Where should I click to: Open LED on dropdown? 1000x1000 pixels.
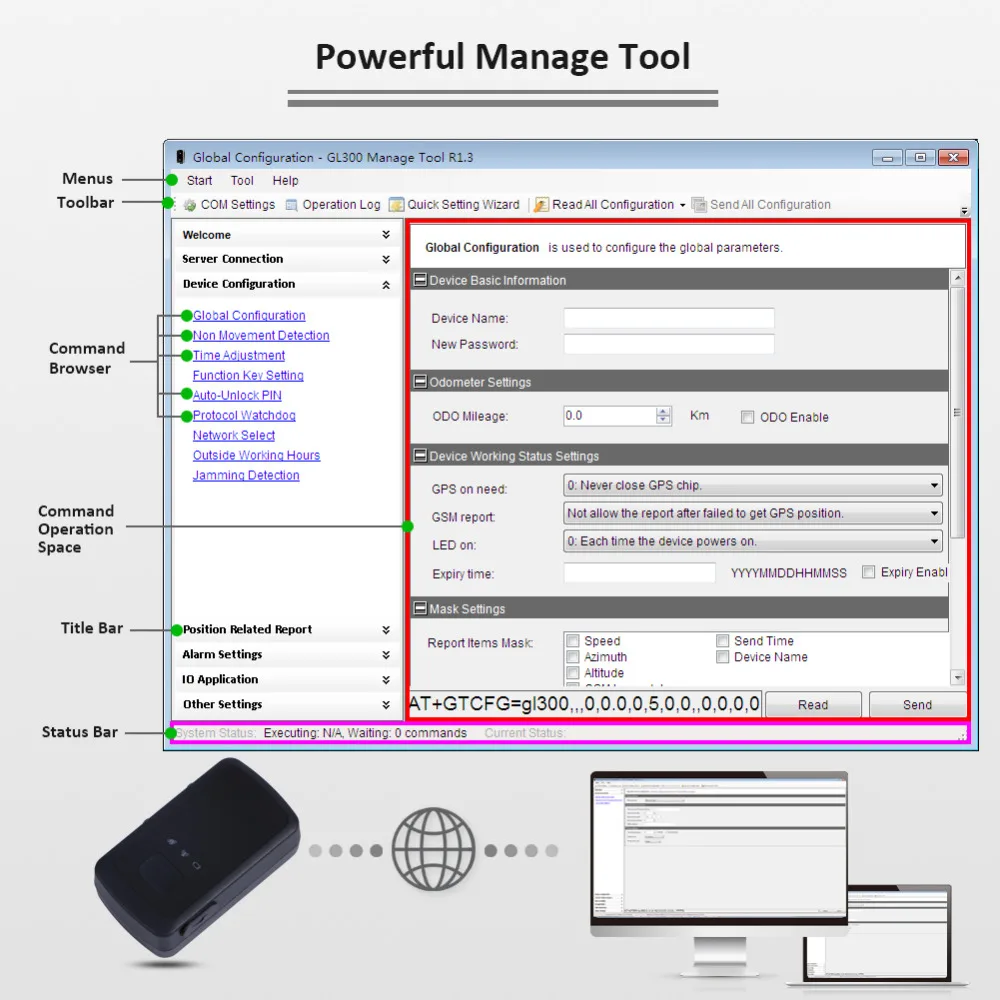coord(753,541)
